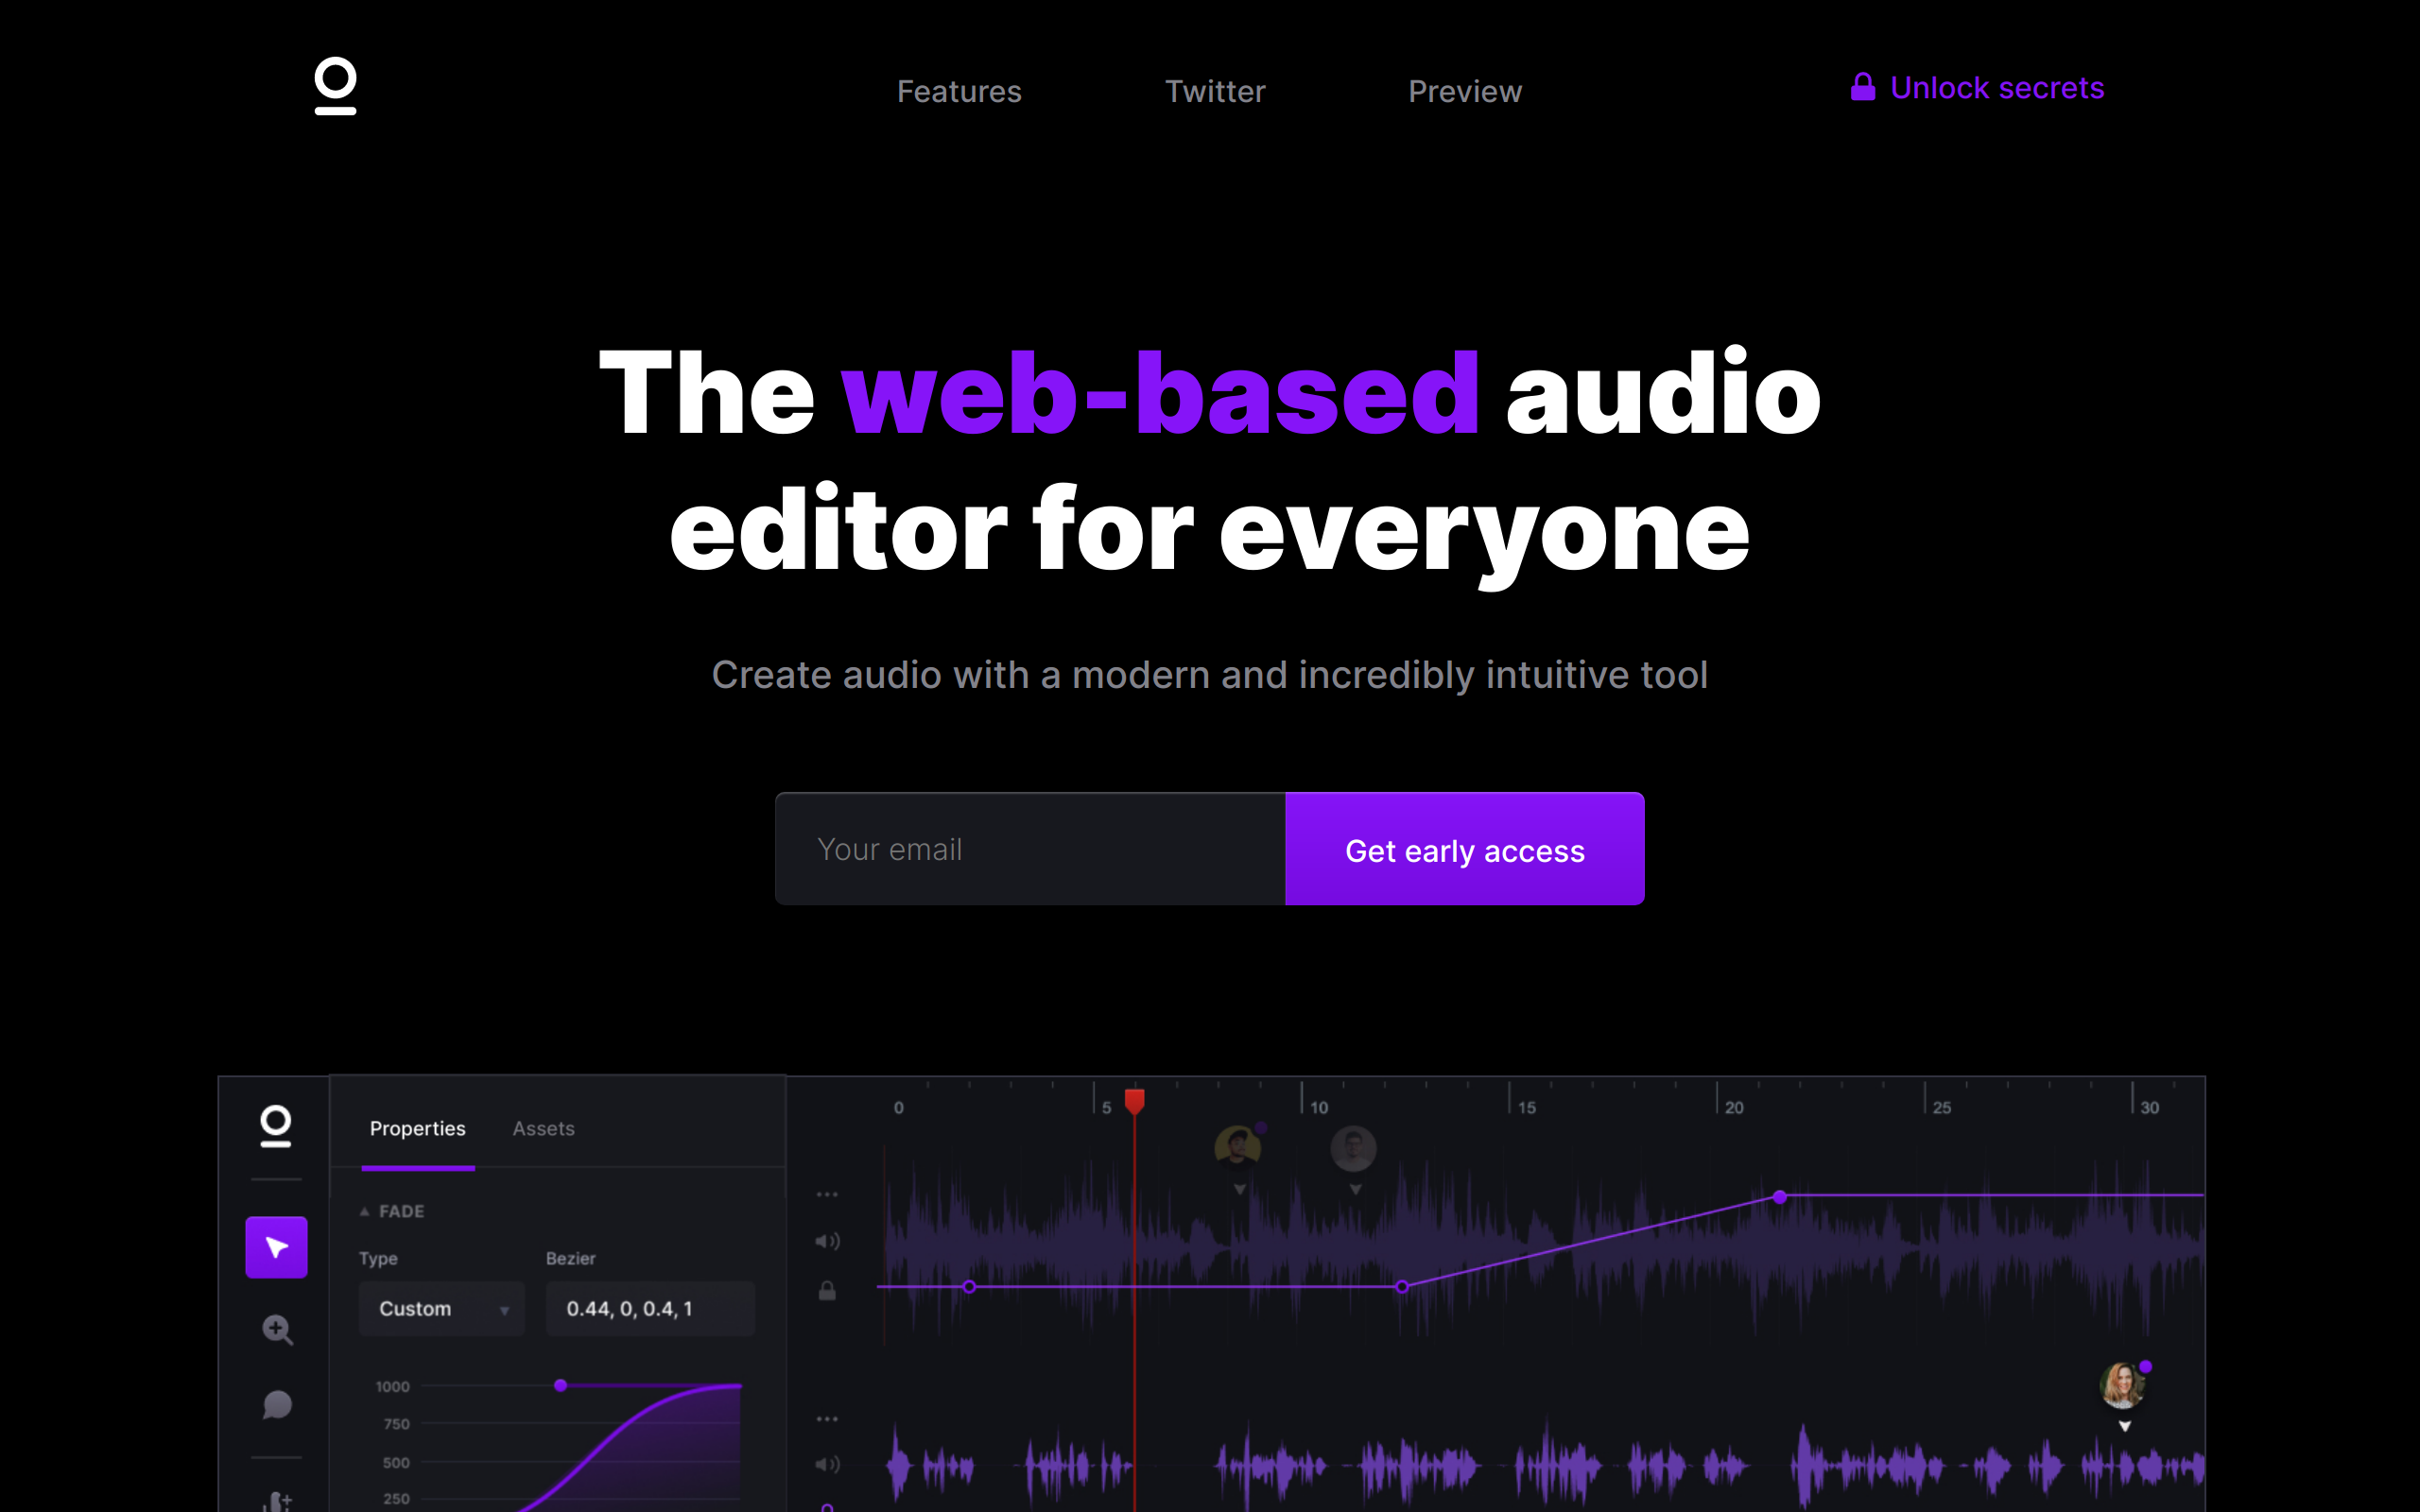The height and width of the screenshot is (1512, 2420).
Task: Open first track's three-dot options menu
Action: coord(827,1194)
